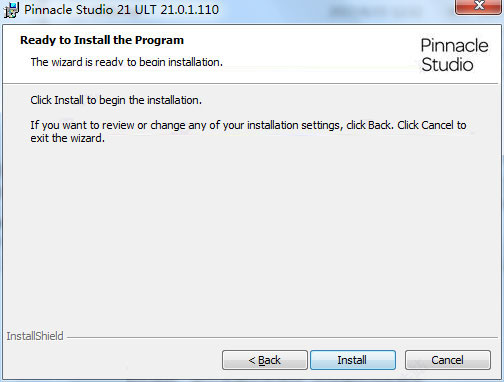Viewport: 504px width, 382px height.
Task: Click the installer icon in title bar
Action: [11, 10]
